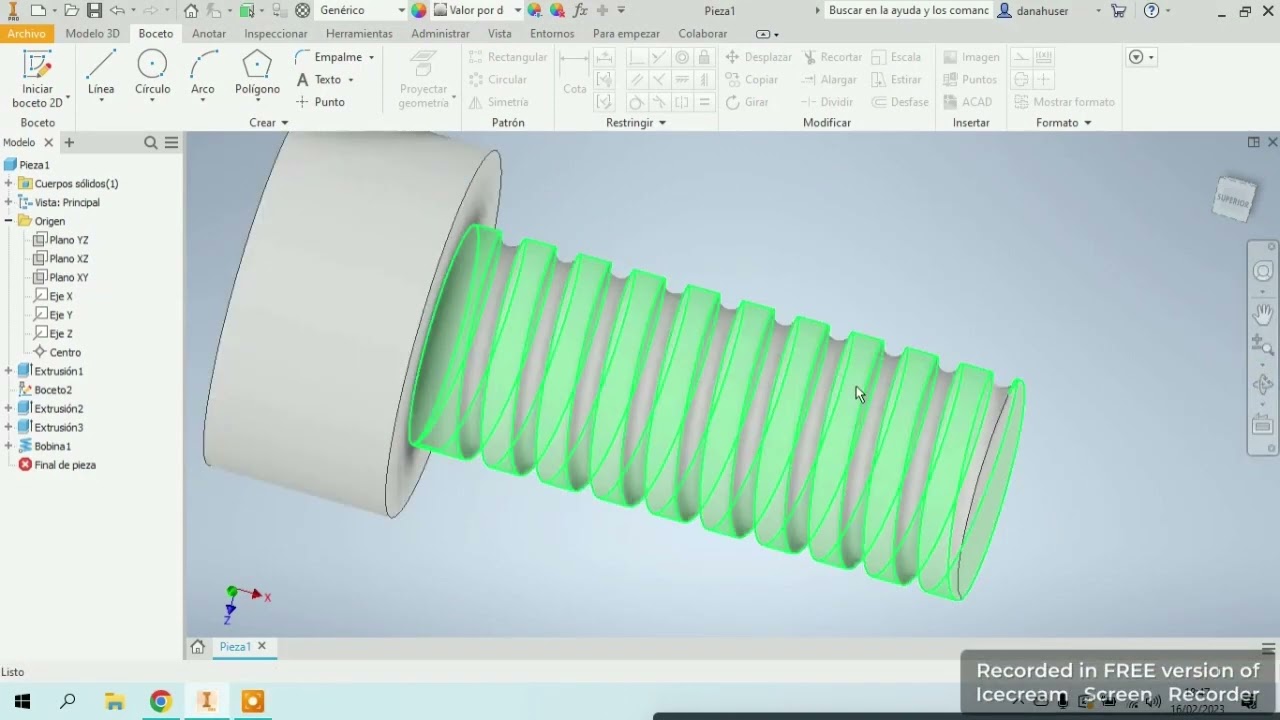Screen dimensions: 1280x720
Task: Switch to the Vista ribbon tab
Action: coord(499,34)
